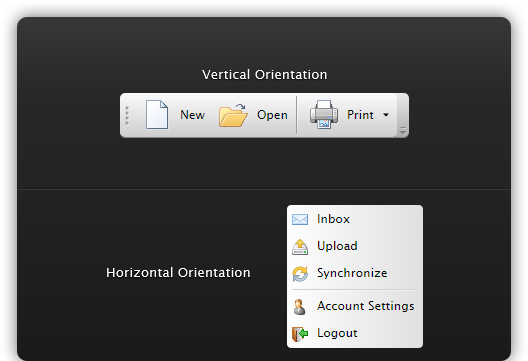Click the Upload drive icon

pyautogui.click(x=300, y=247)
